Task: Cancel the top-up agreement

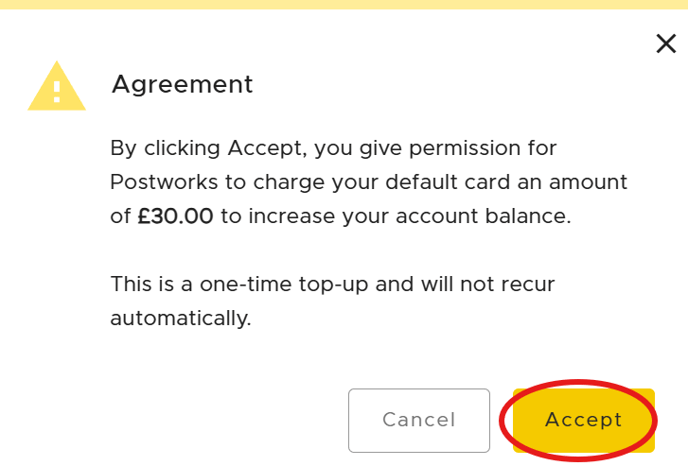Action: pos(419,420)
